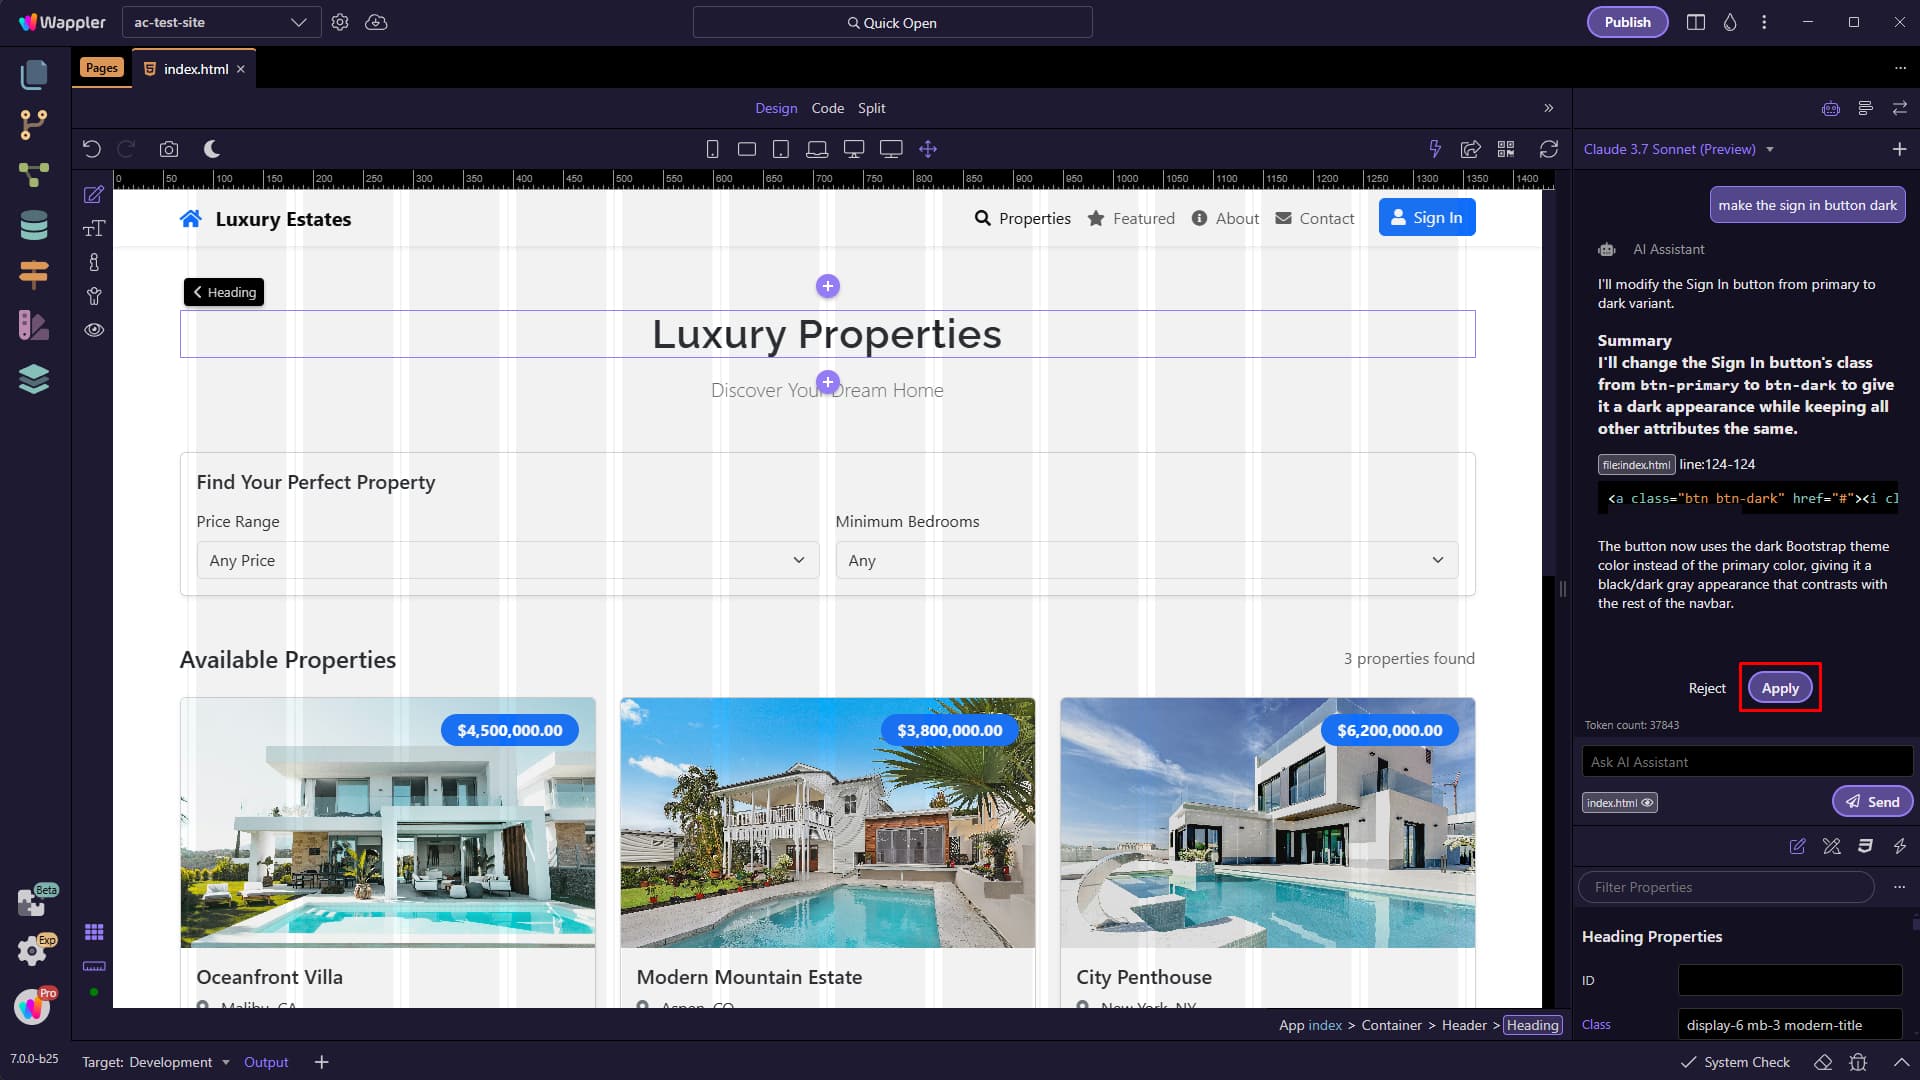
Task: Open project settings gear next to project name
Action: (x=340, y=22)
